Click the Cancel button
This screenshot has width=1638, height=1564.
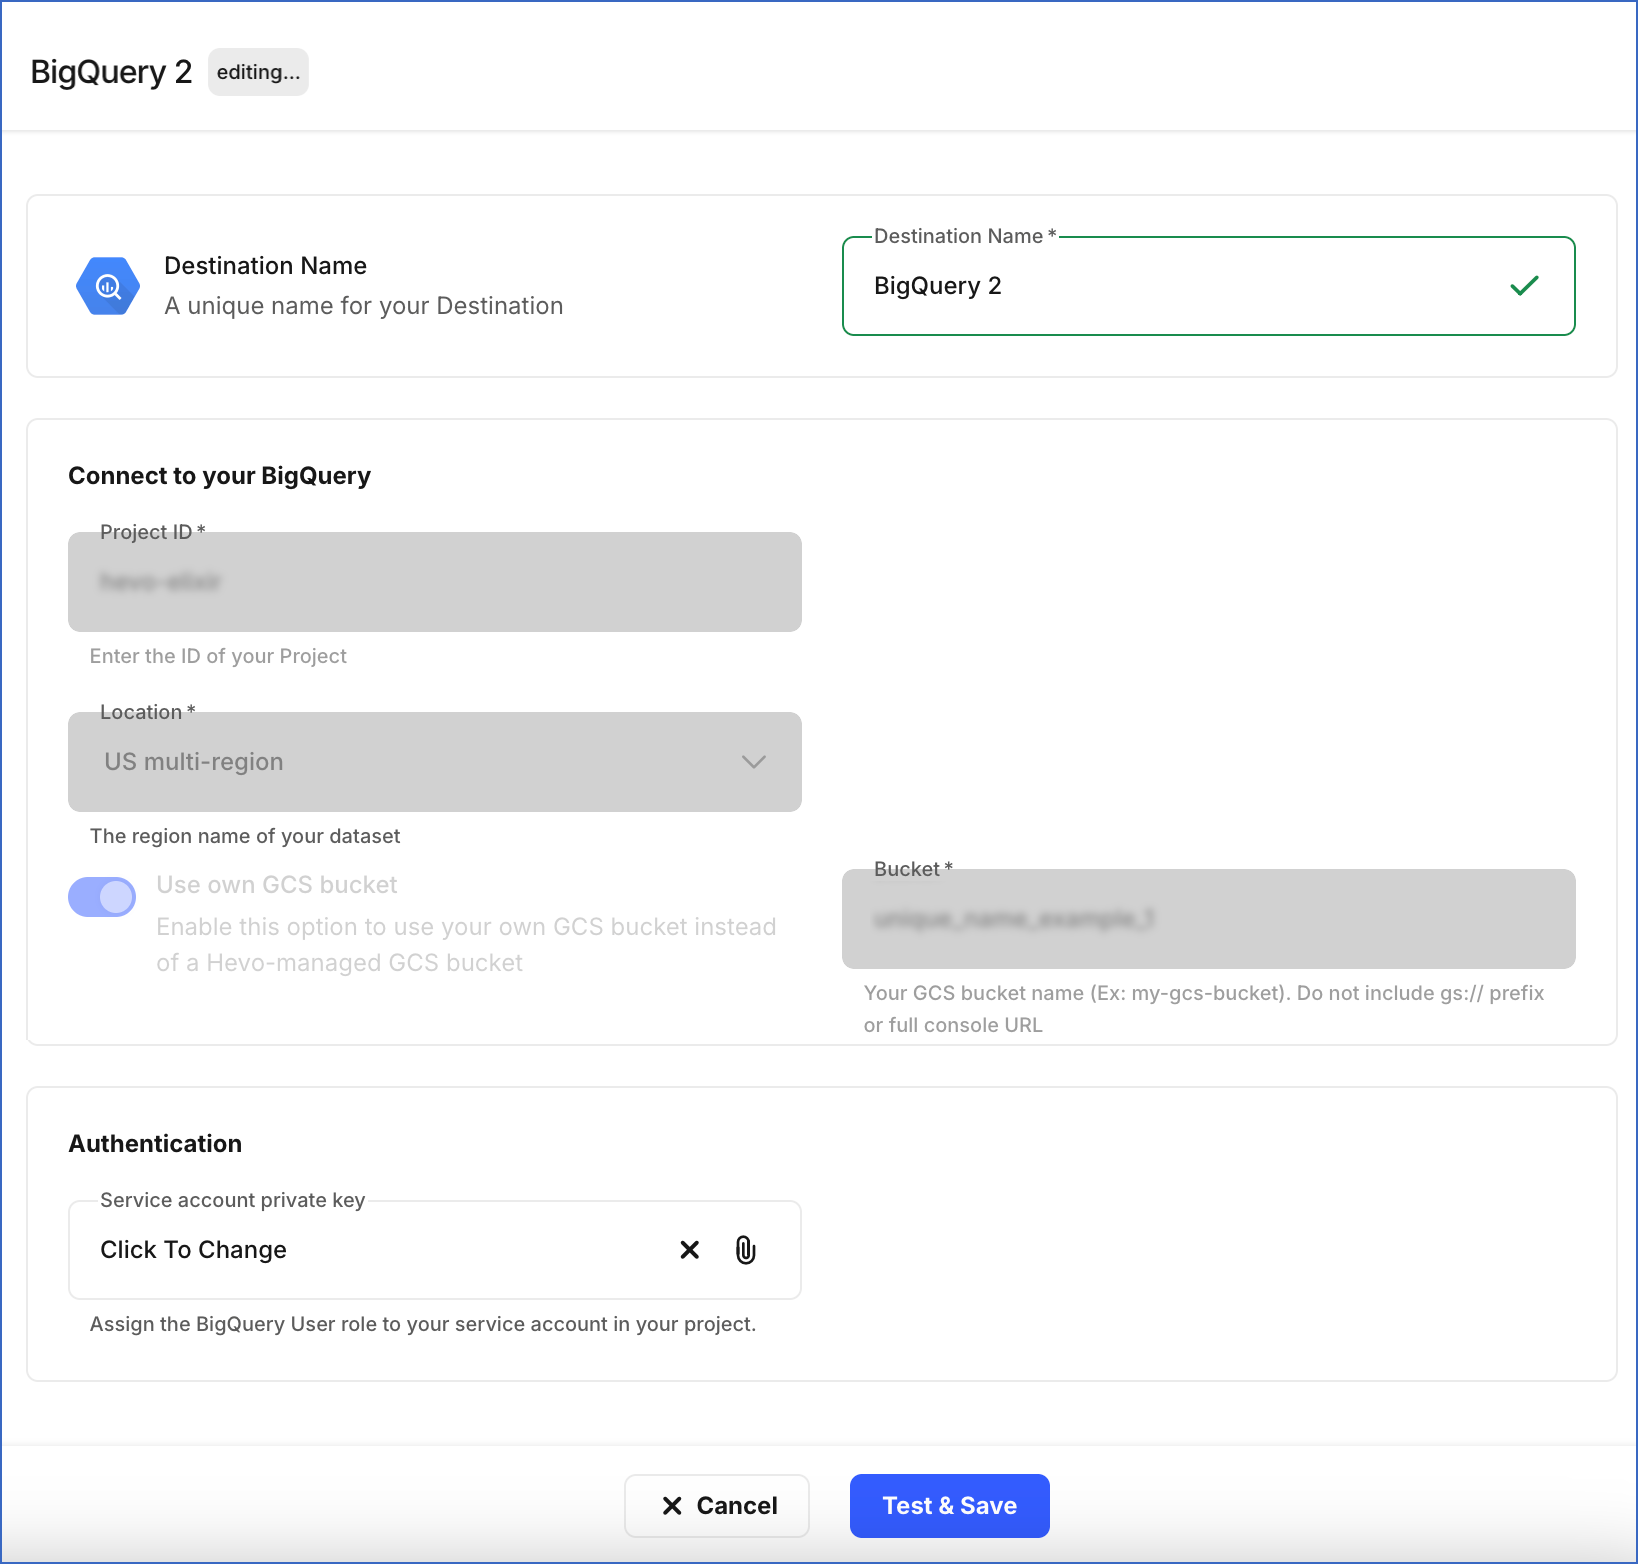pyautogui.click(x=717, y=1506)
